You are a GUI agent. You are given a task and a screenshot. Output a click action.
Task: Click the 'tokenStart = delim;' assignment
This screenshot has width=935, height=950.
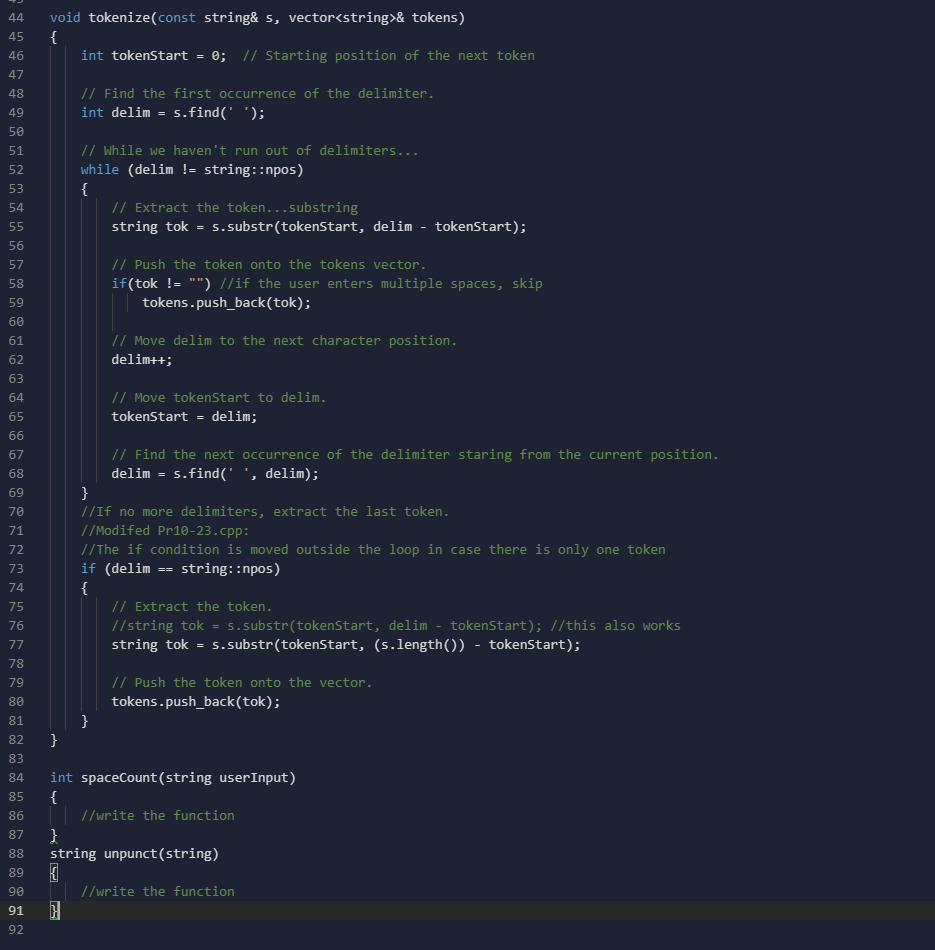pos(184,417)
